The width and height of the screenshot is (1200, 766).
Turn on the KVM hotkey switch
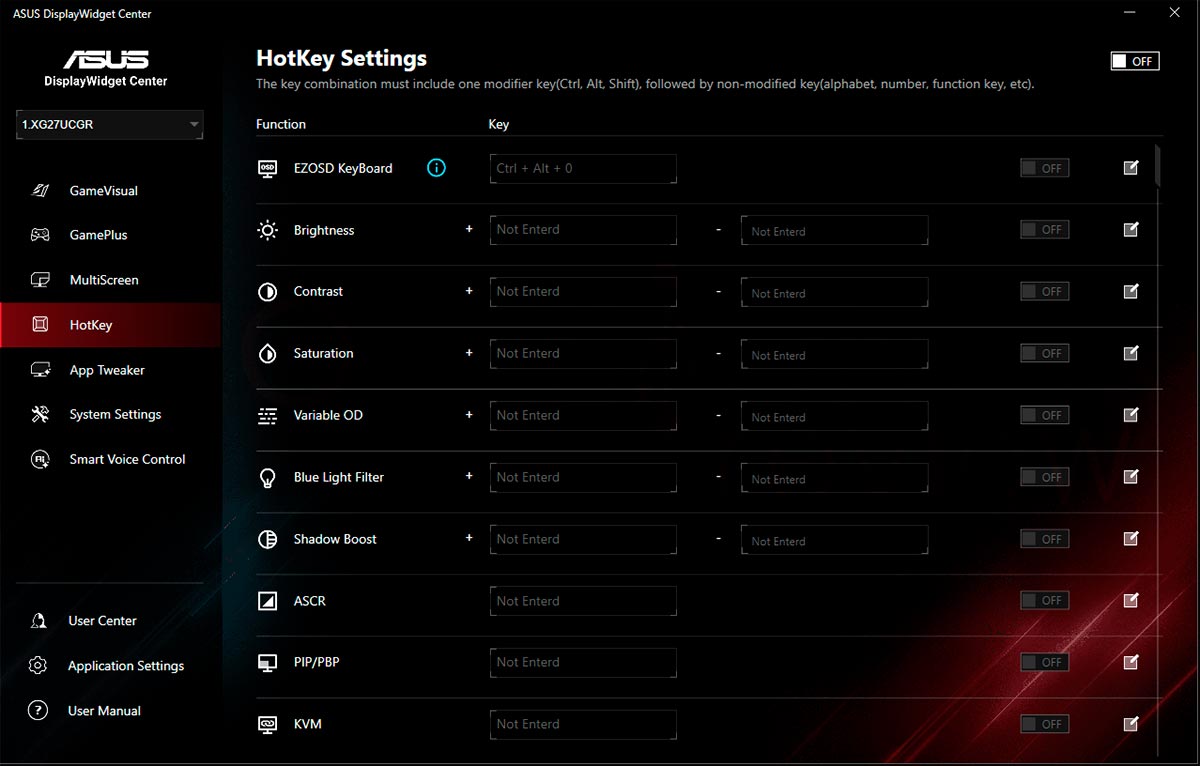tap(1044, 724)
